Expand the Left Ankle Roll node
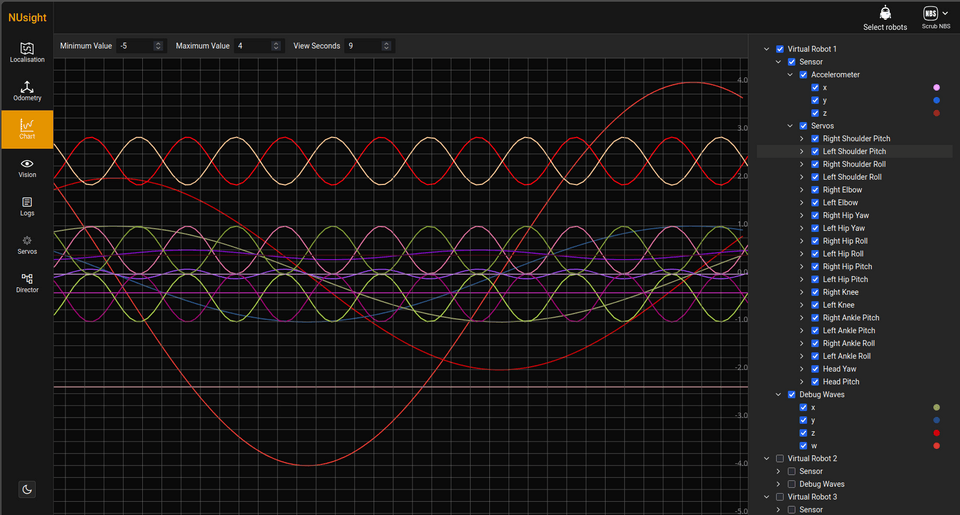The height and width of the screenshot is (515, 960). point(802,356)
